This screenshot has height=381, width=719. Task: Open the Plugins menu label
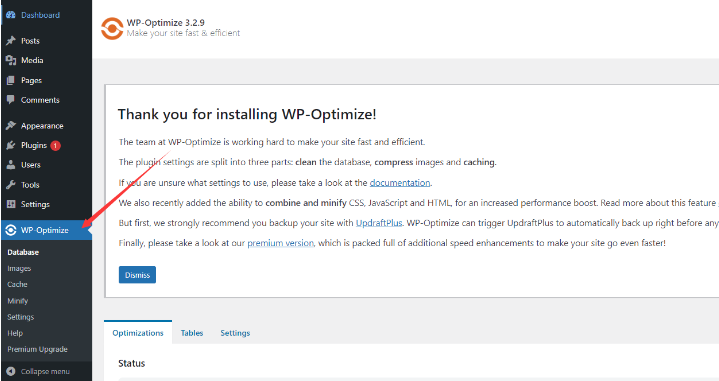pyautogui.click(x=34, y=145)
